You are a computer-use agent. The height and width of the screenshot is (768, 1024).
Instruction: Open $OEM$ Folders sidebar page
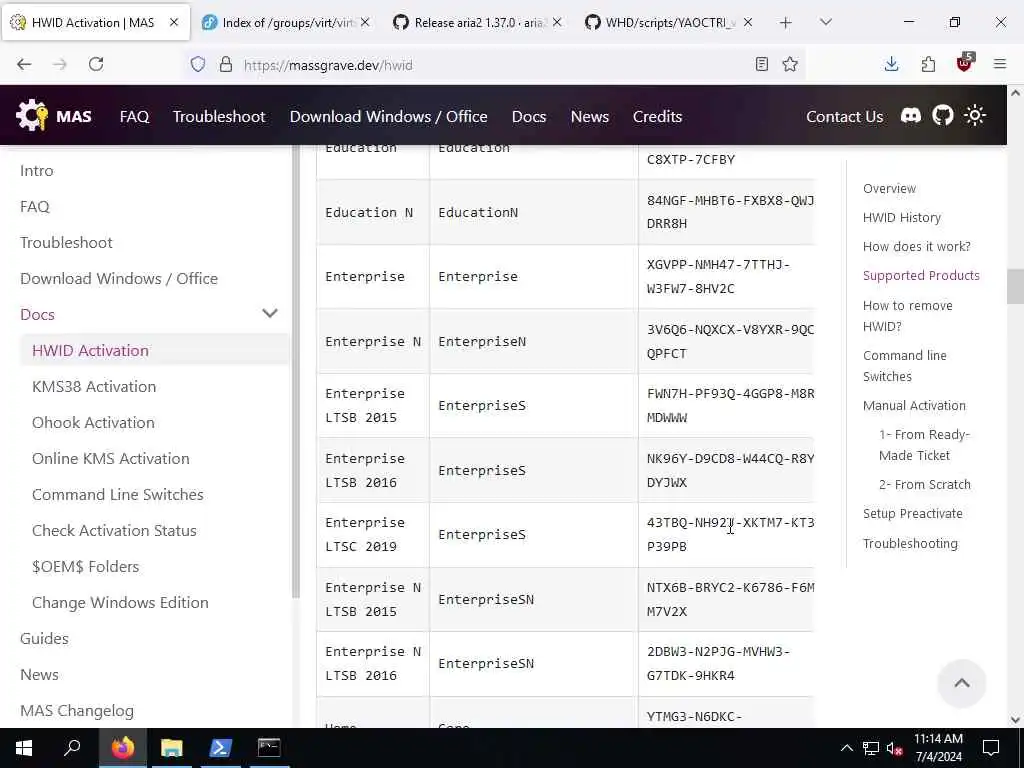86,566
